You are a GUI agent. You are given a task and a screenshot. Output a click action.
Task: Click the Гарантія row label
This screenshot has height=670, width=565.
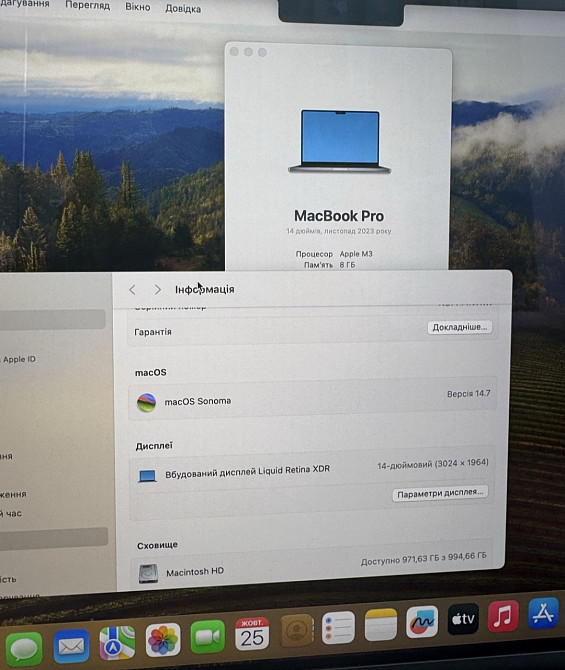(153, 332)
